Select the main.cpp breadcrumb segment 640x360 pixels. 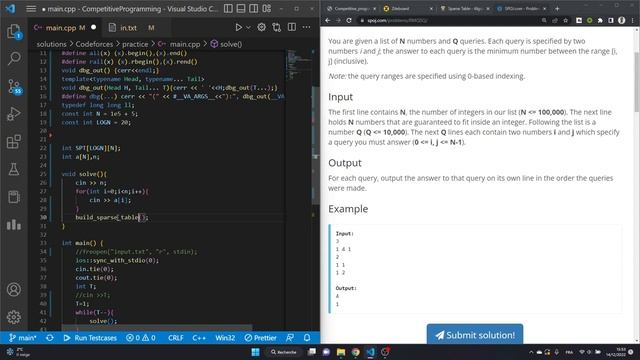click(185, 44)
